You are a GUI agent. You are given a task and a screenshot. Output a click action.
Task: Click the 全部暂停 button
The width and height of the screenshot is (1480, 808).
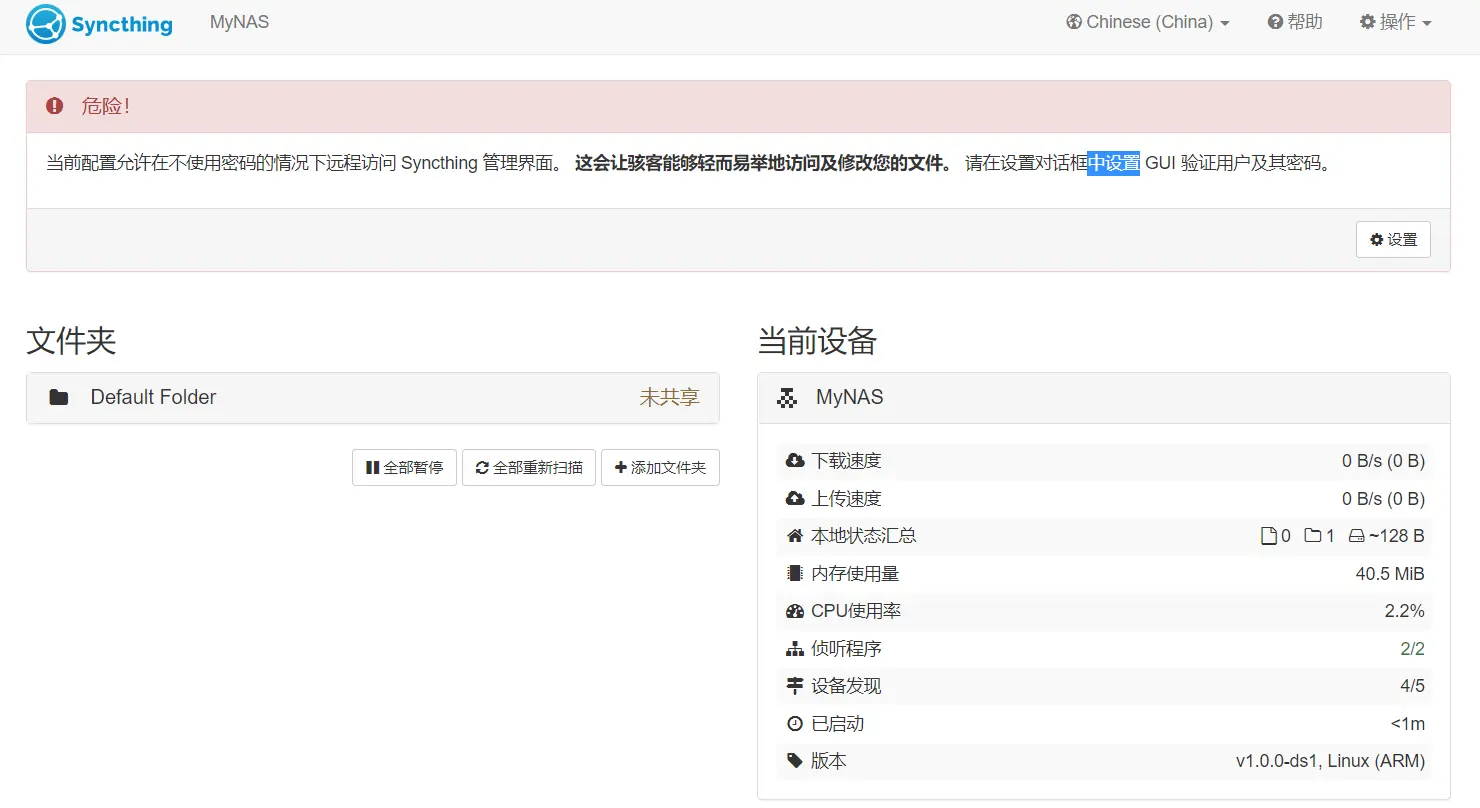[x=404, y=467]
